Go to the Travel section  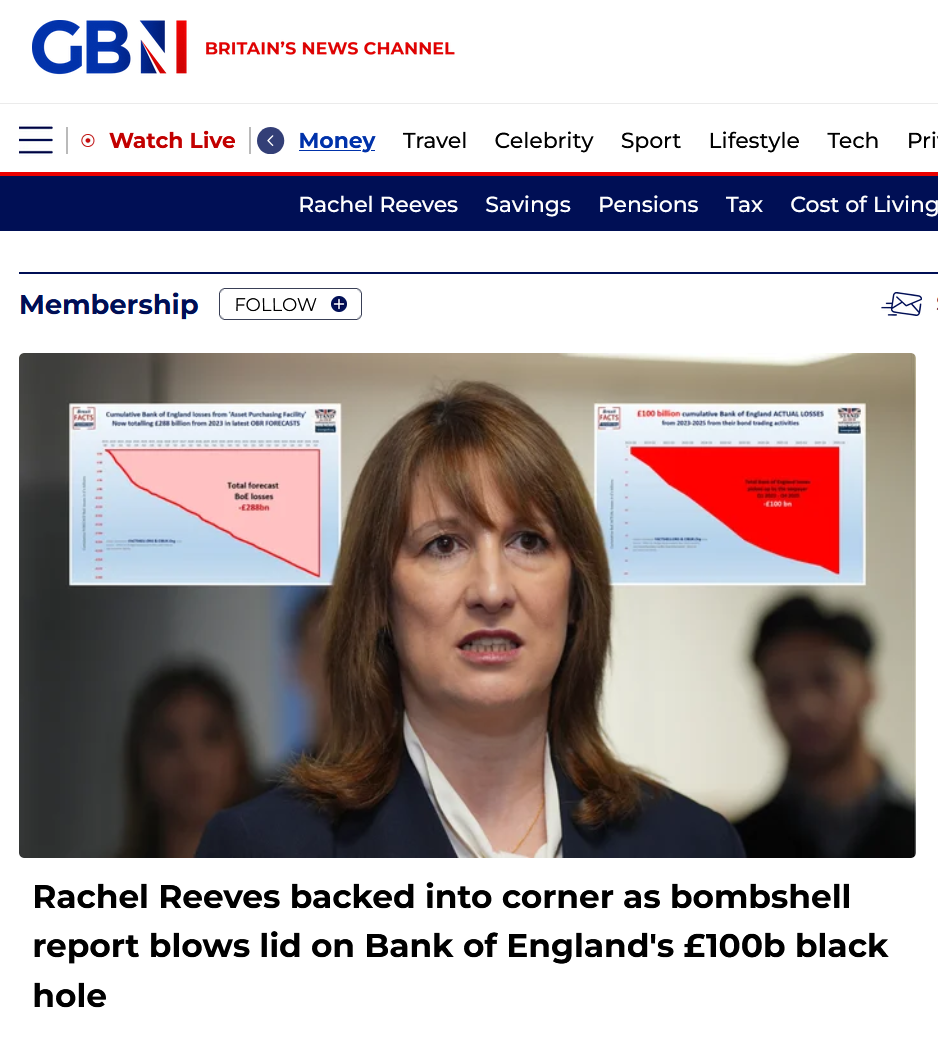pos(435,141)
